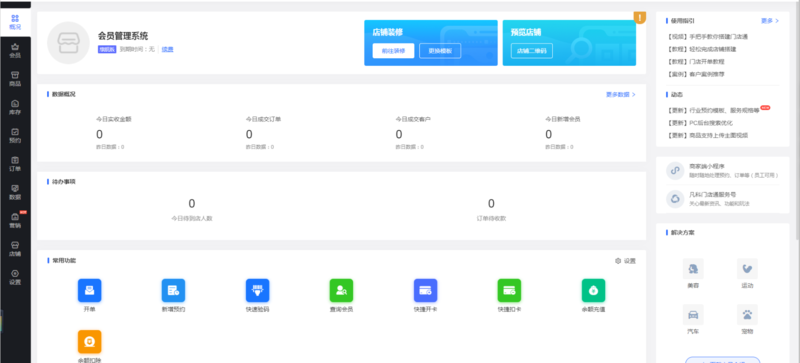Click the 店铺二维码 store QR code button
Screen dimensions: 800x363
(532, 51)
